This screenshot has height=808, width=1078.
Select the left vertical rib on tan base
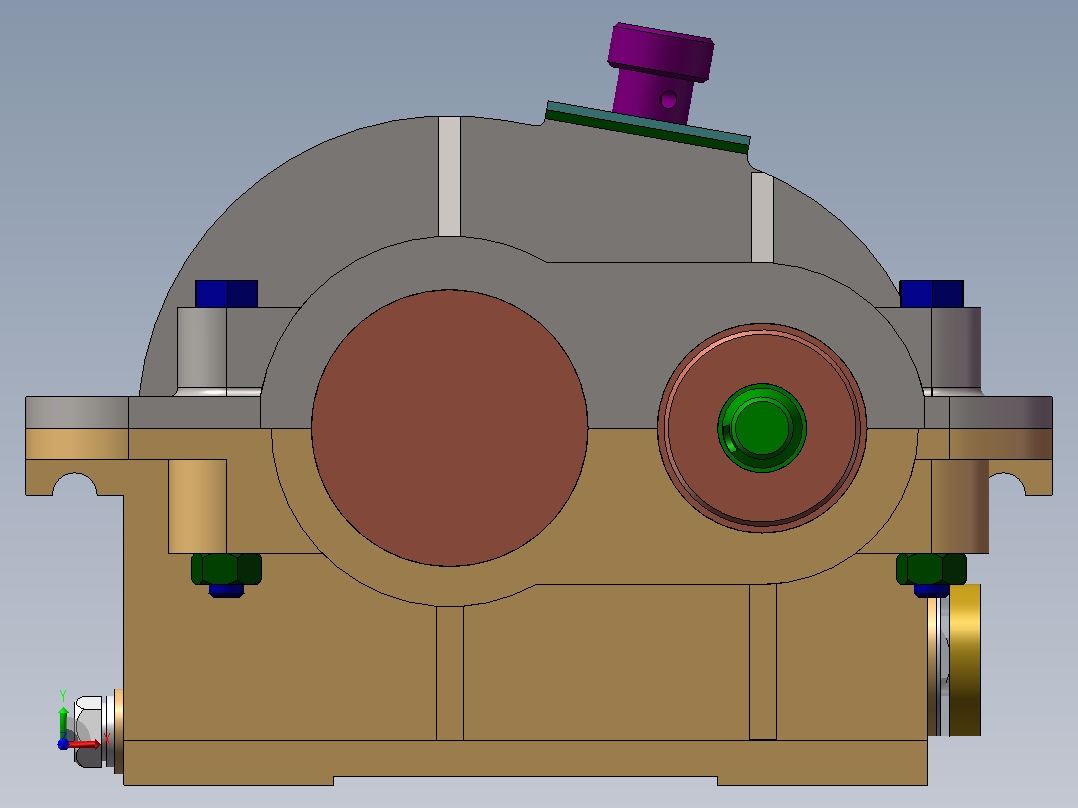[x=450, y=673]
